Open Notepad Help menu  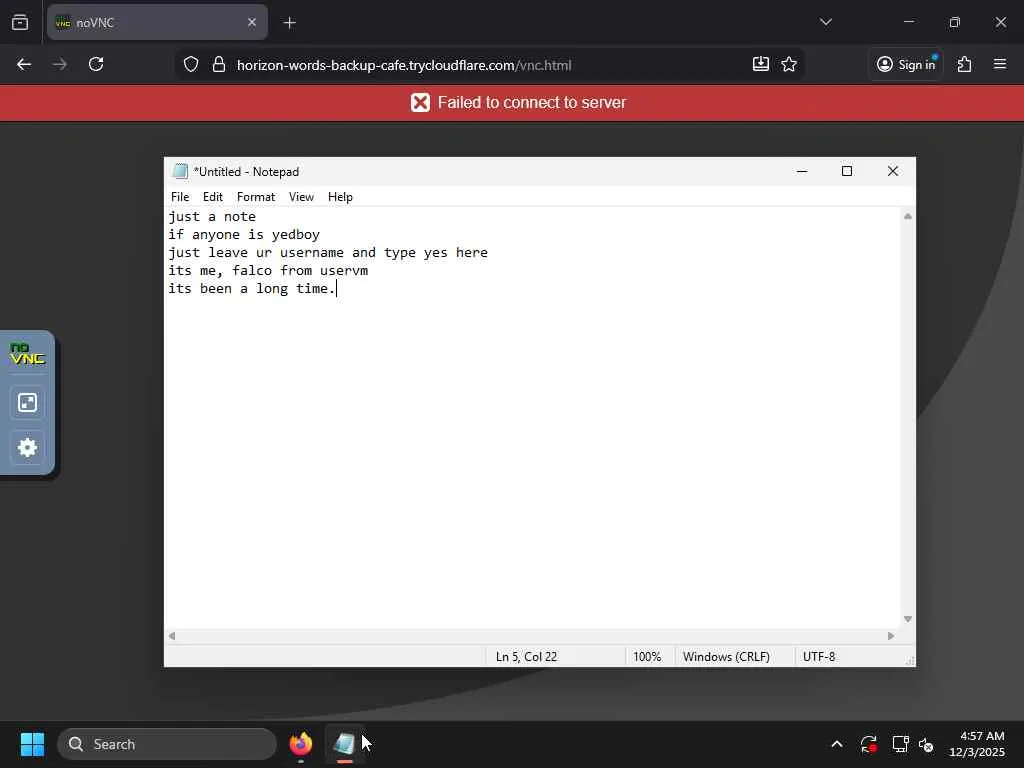click(340, 197)
